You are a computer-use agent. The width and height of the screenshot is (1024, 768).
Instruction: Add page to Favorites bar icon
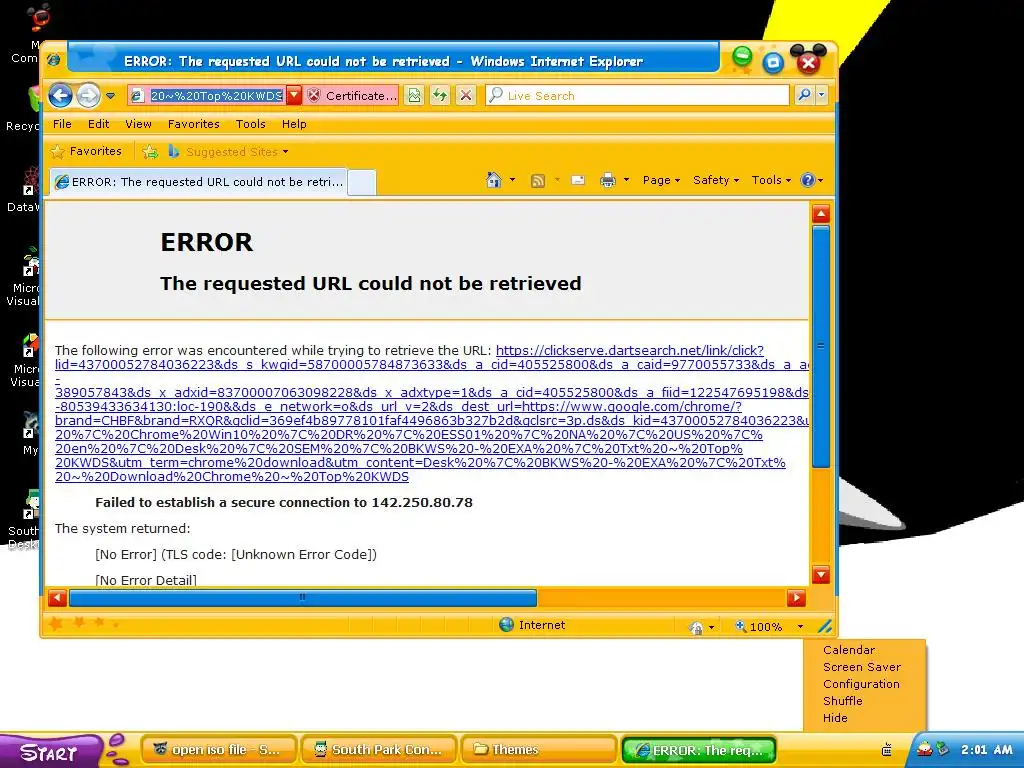pyautogui.click(x=150, y=152)
